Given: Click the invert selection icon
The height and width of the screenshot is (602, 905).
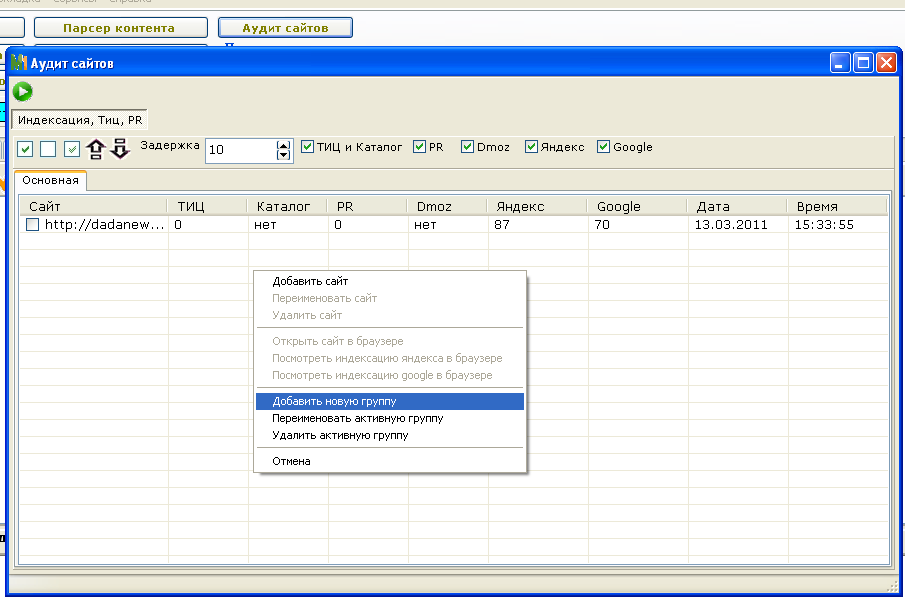Looking at the screenshot, I should click(72, 150).
